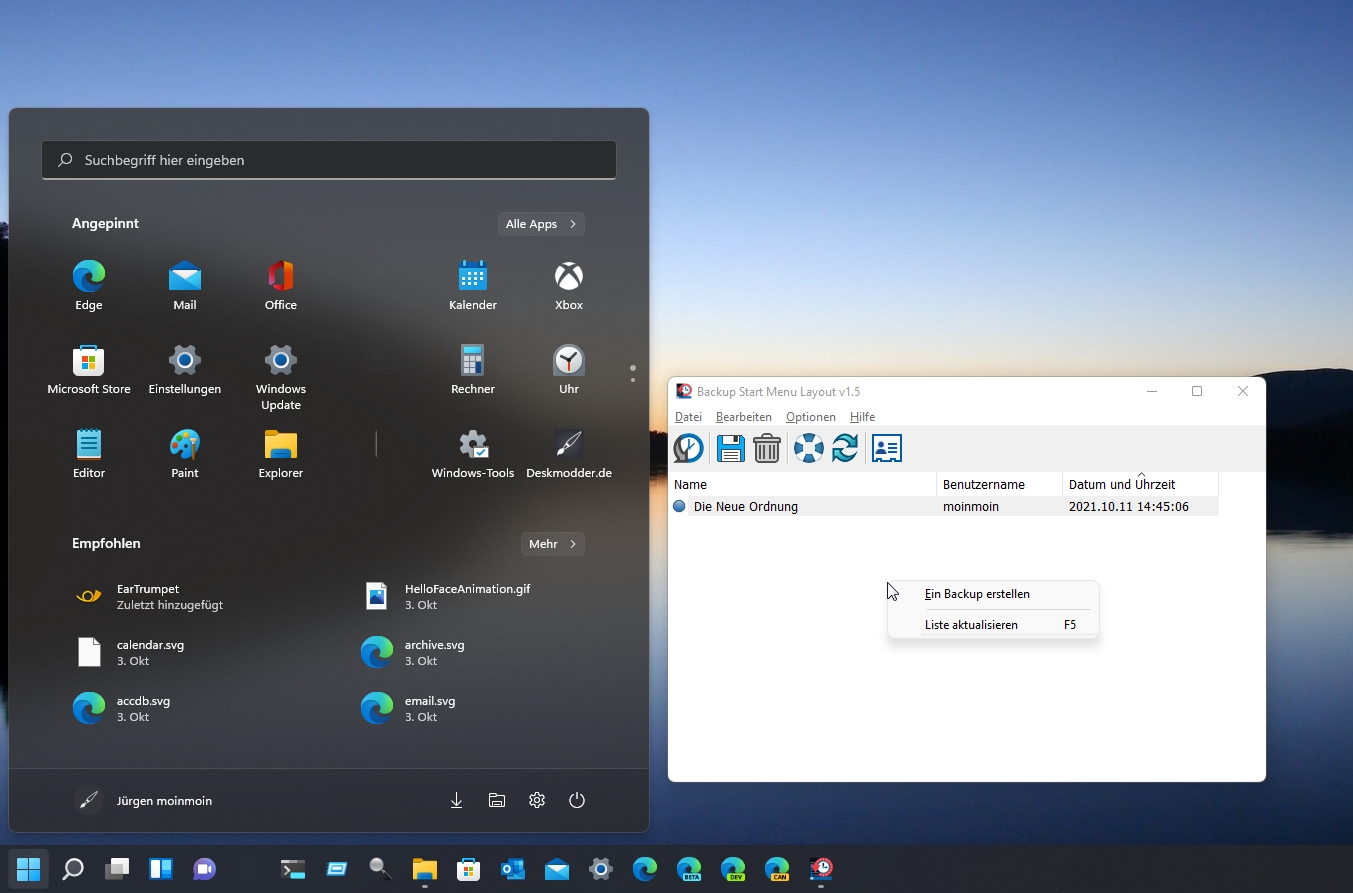Click the restore backup clock icon

pyautogui.click(x=688, y=448)
